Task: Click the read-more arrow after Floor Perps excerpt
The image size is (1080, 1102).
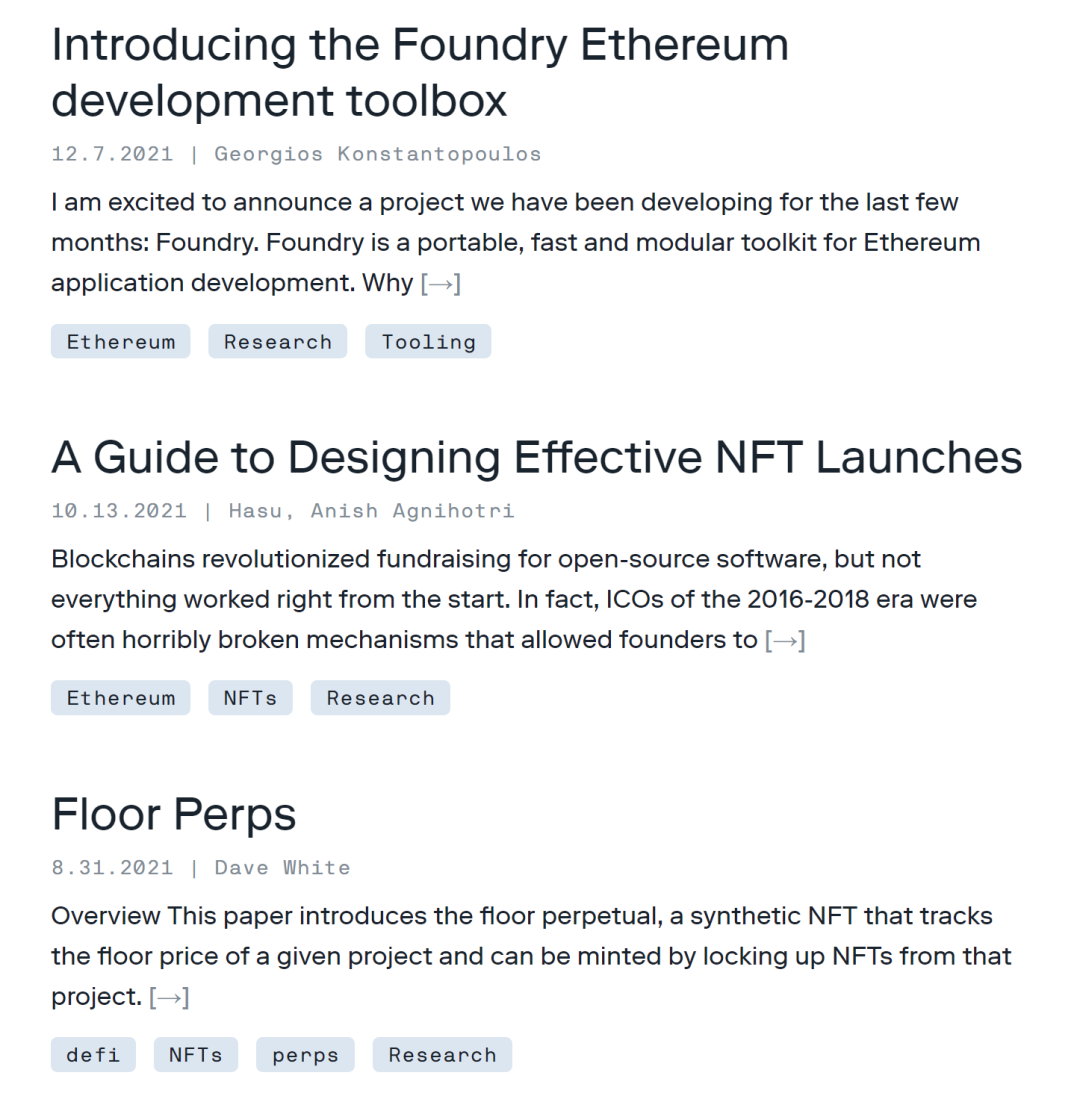Action: tap(169, 998)
